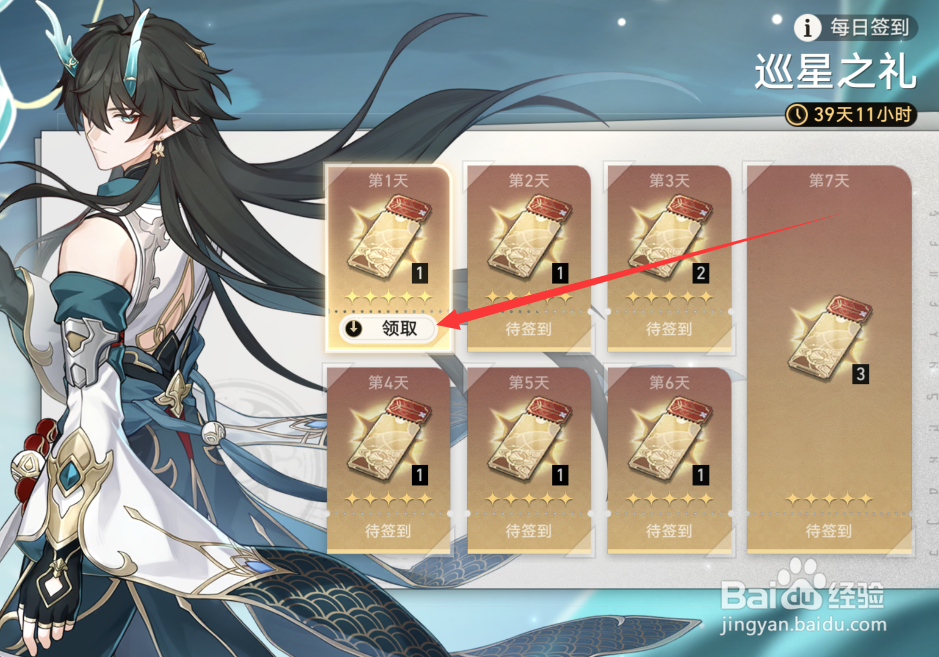Click the clock icon beside 39天11小时
Screen dimensions: 939x657
[x=797, y=114]
